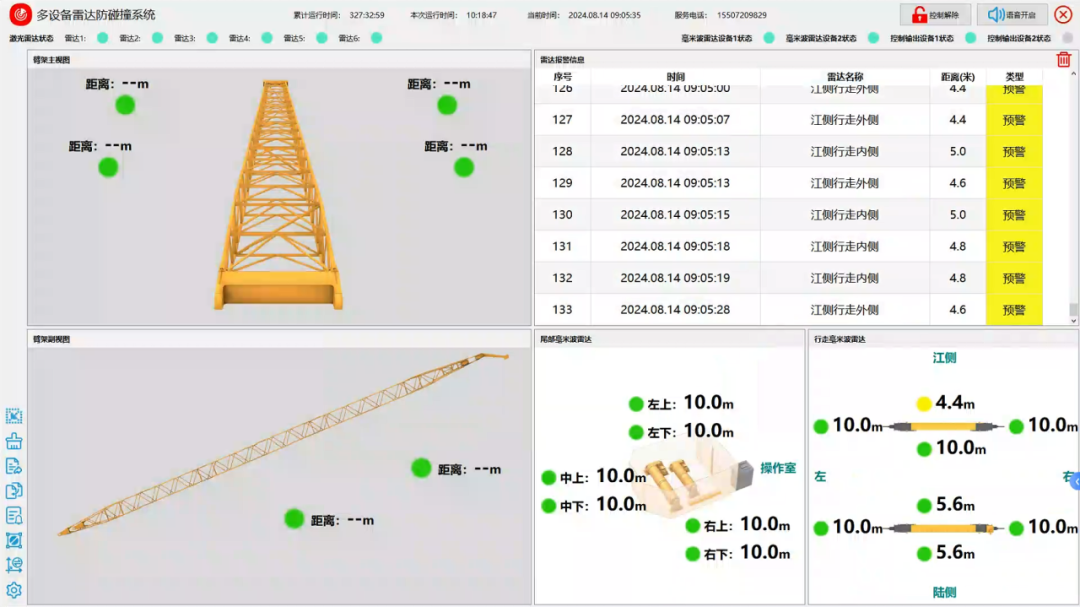This screenshot has height=607, width=1080.
Task: Open the settings gear icon in the left sidebar
Action: (x=12, y=590)
